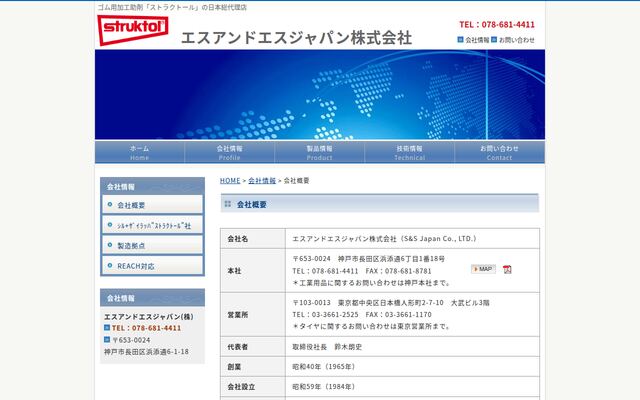Click 本社 table header cell

pos(253,271)
